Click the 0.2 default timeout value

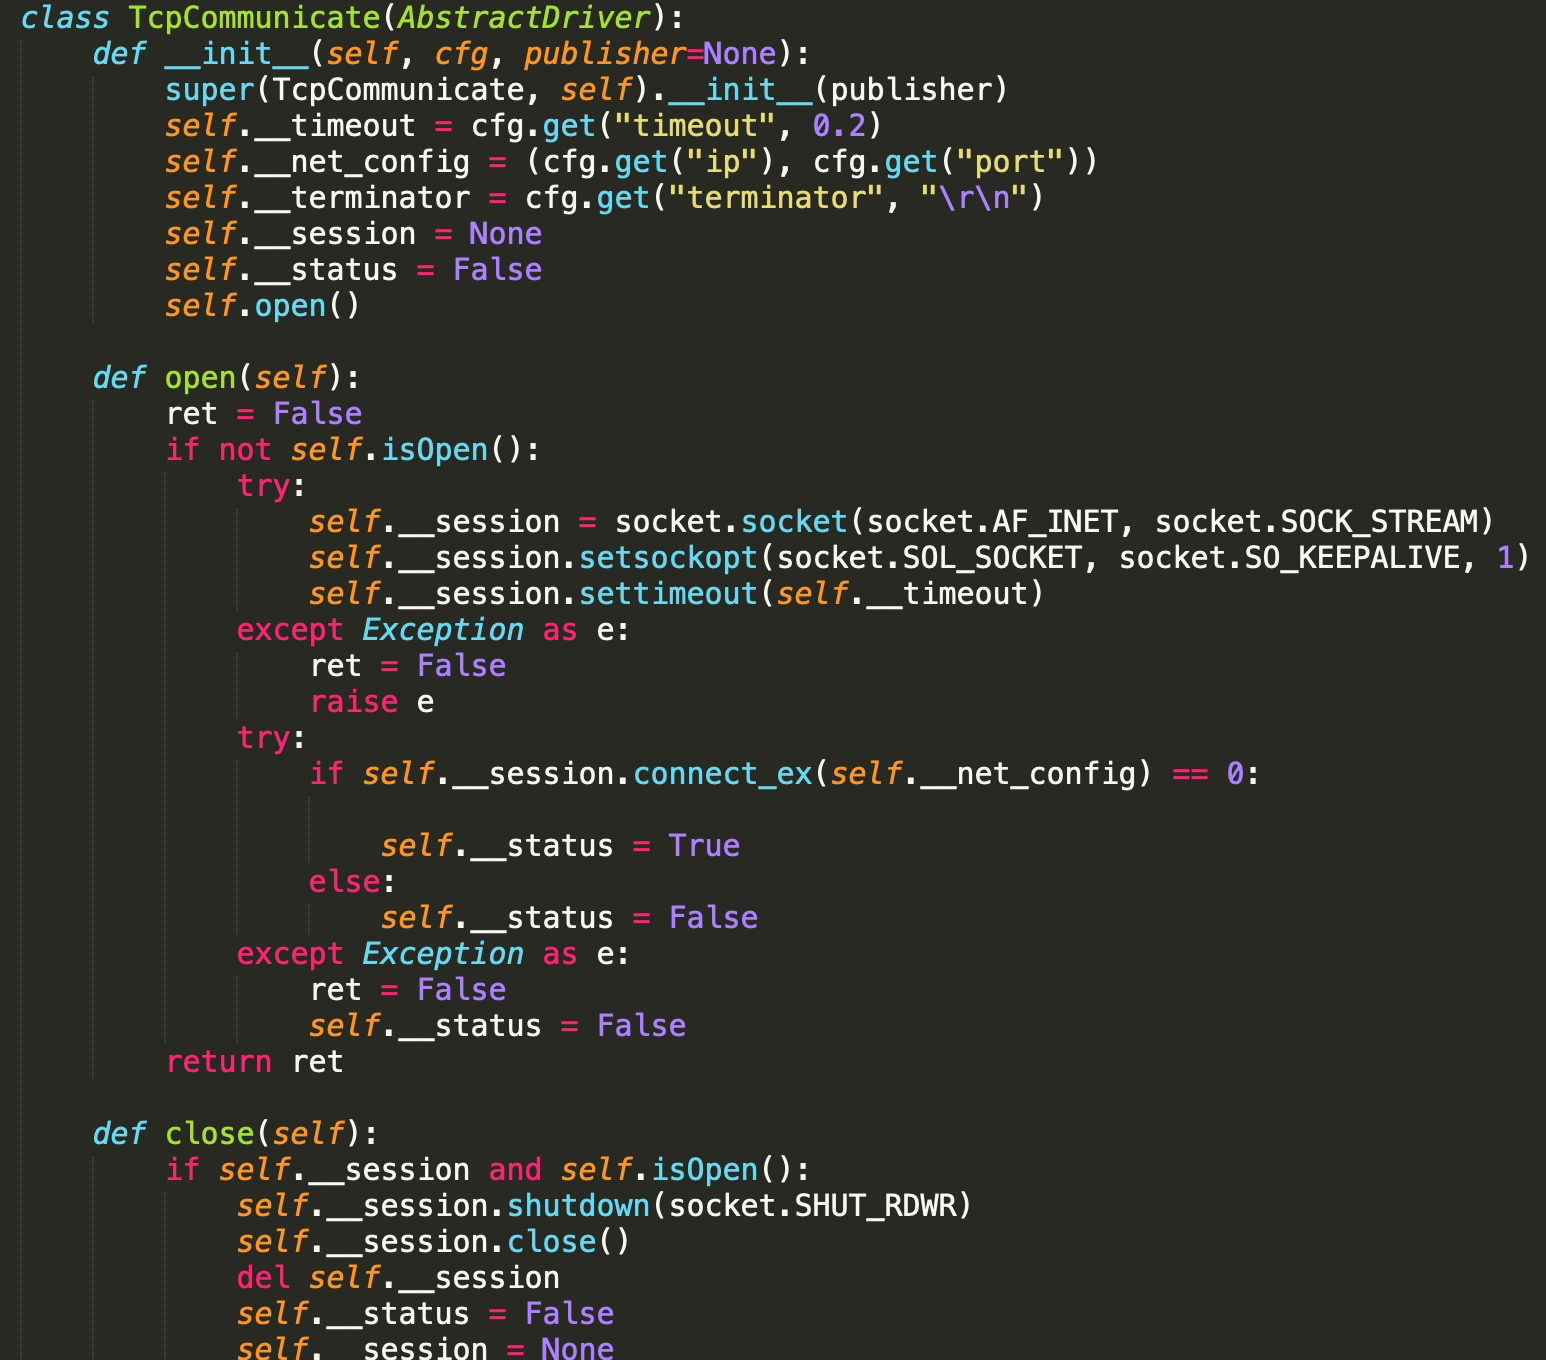tap(839, 126)
